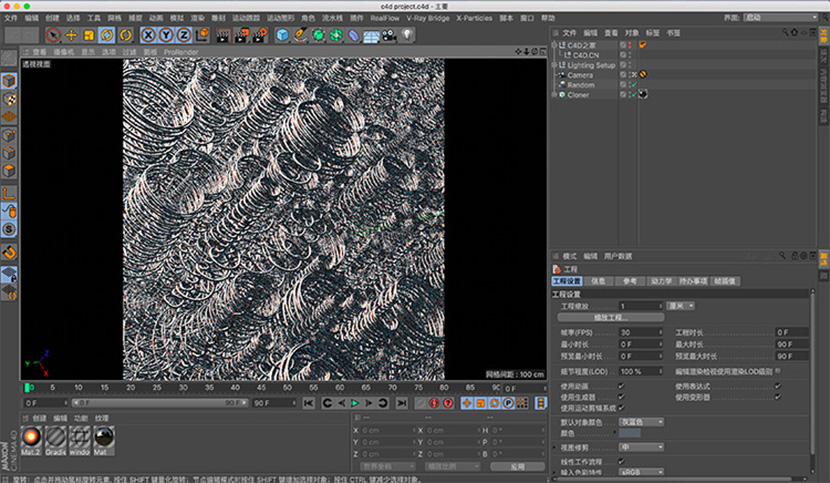Toggle the X axis lock icon
This screenshot has width=830, height=483.
point(147,35)
